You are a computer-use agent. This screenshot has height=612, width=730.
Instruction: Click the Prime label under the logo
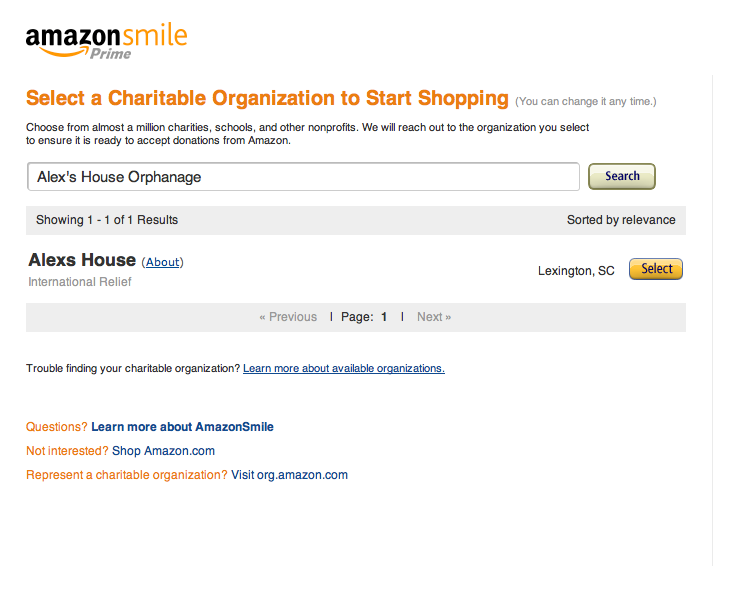pyautogui.click(x=110, y=54)
